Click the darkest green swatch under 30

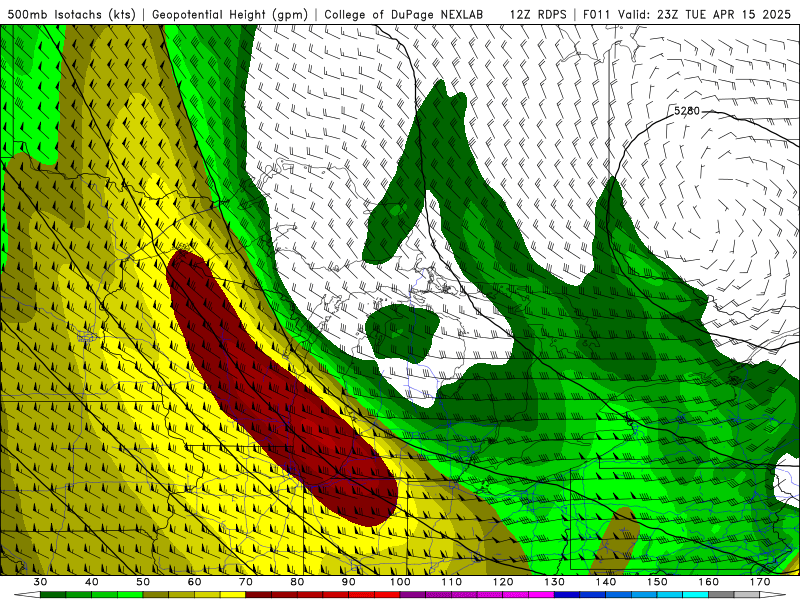53,595
